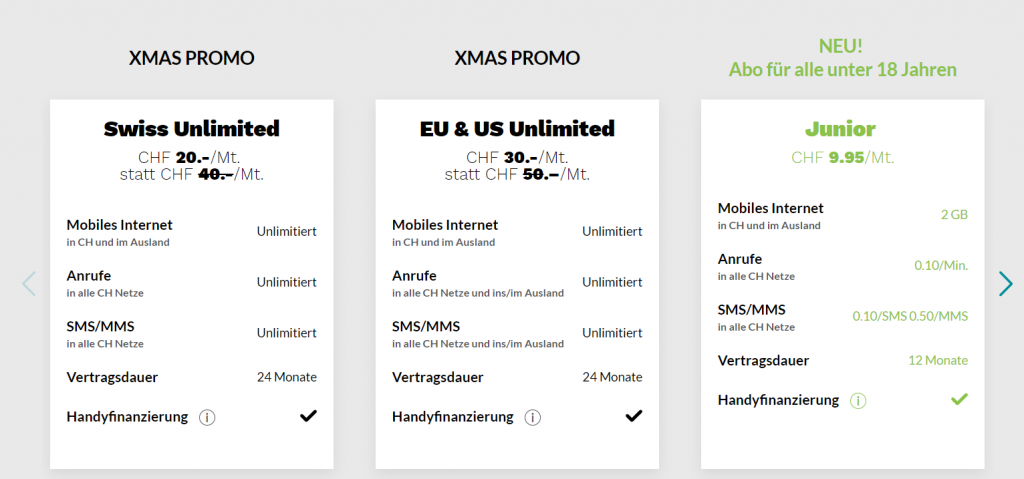Click the Junior CHF 9.95 price
Viewport: 1024px width, 479px height.
(x=842, y=157)
